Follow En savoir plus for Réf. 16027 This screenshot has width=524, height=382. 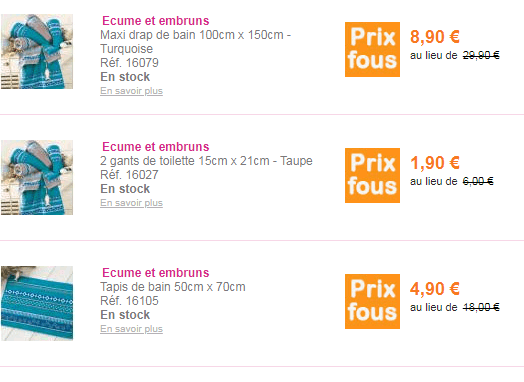coord(131,203)
